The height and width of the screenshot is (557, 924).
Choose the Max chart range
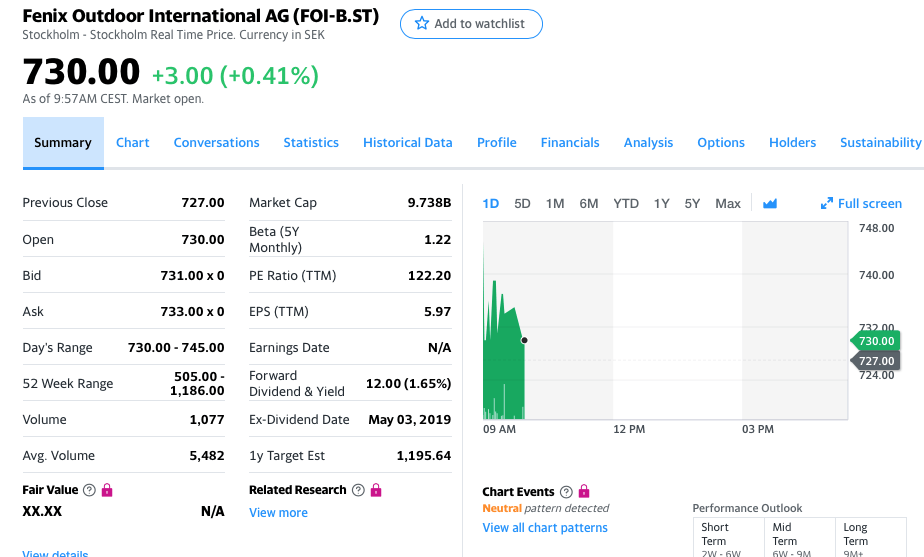click(x=728, y=204)
